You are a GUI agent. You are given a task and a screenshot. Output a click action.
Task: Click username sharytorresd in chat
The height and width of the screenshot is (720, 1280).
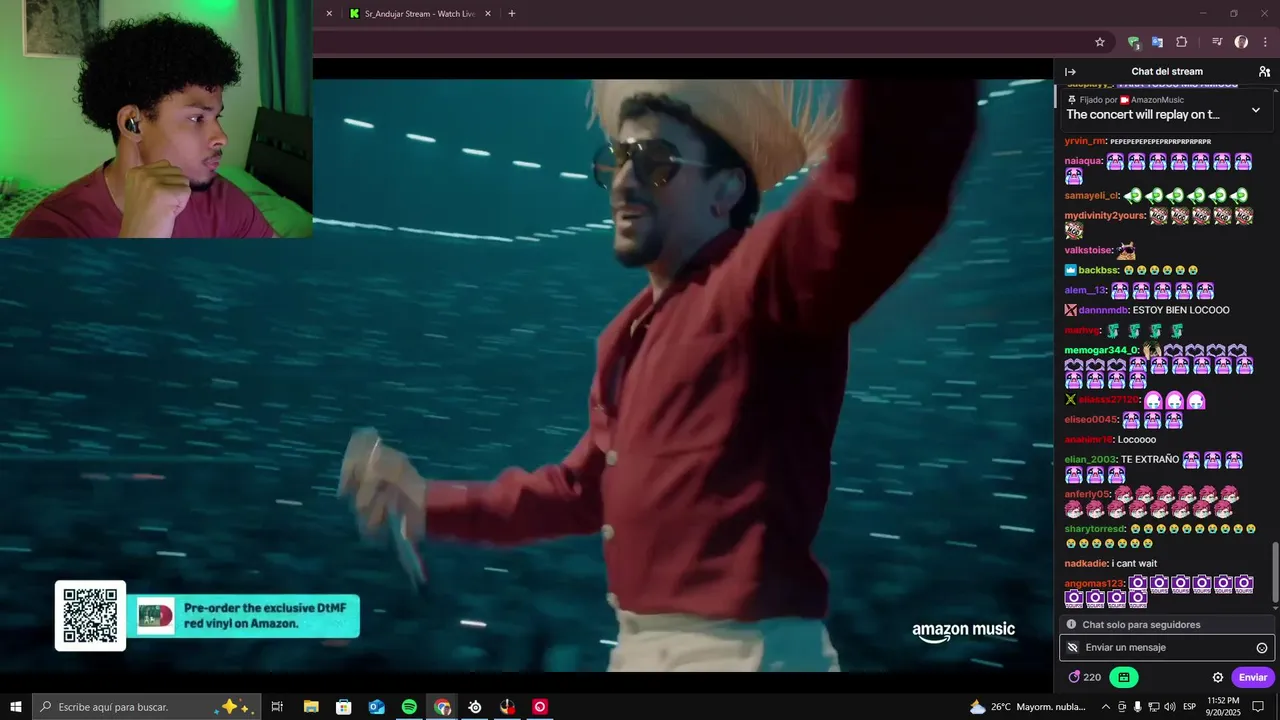click(1095, 529)
